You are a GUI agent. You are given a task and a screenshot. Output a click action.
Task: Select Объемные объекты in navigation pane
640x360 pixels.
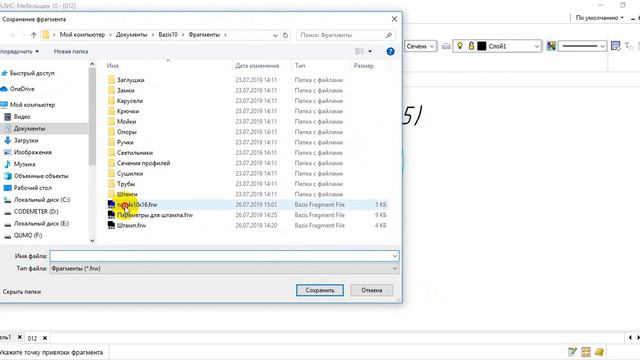pos(41,176)
